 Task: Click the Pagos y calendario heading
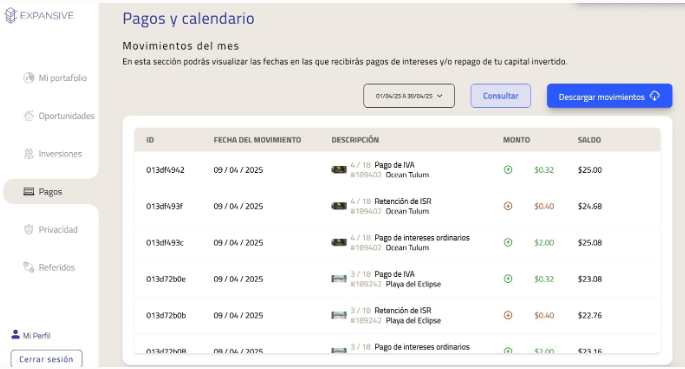click(x=188, y=19)
